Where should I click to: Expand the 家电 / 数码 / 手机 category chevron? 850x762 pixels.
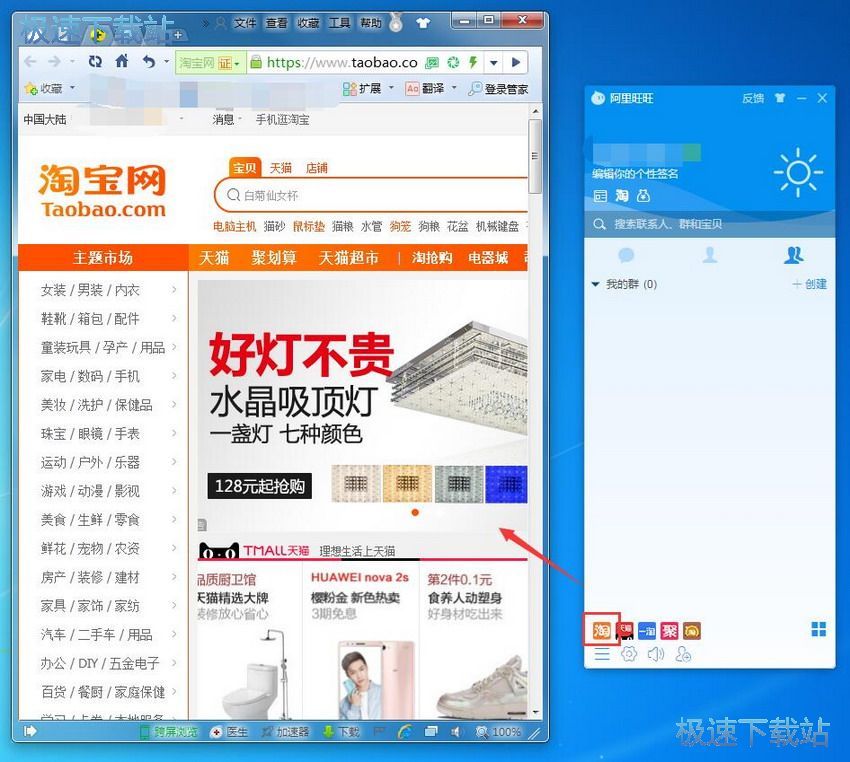(174, 375)
